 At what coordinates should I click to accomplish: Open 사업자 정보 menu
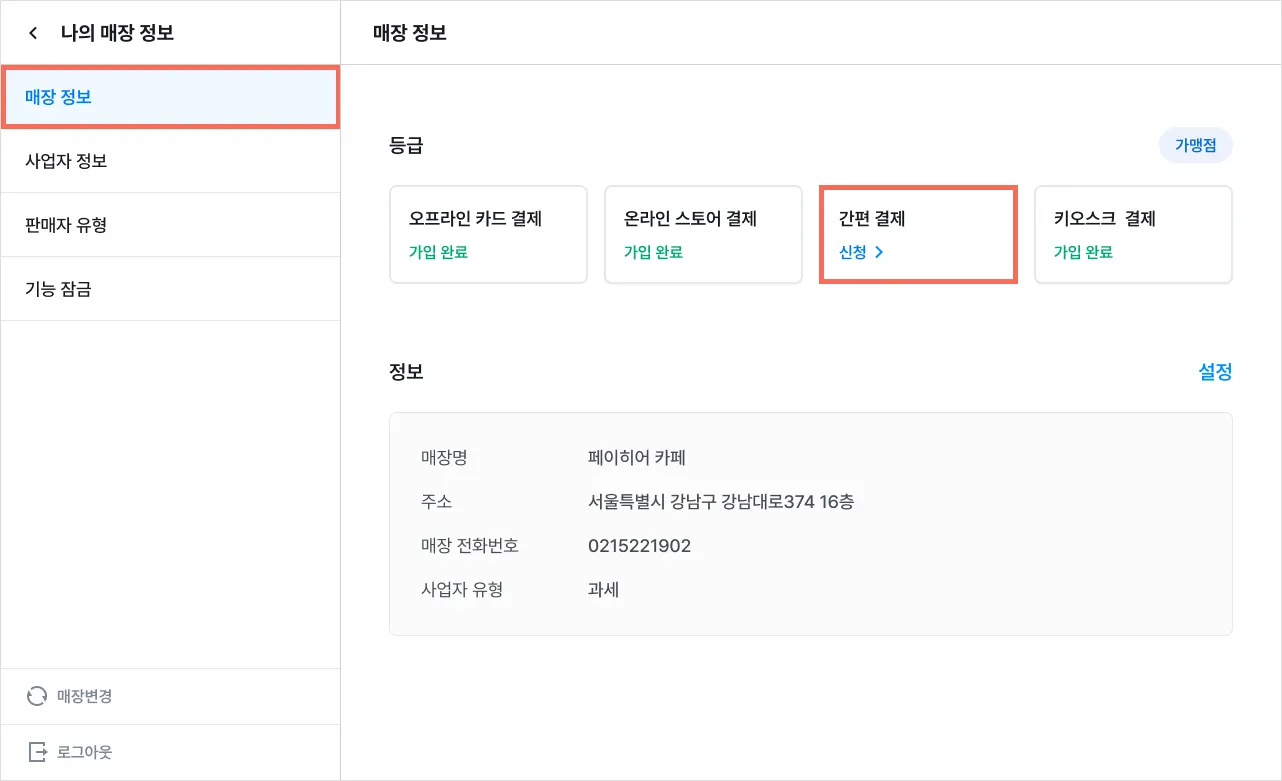click(x=170, y=161)
